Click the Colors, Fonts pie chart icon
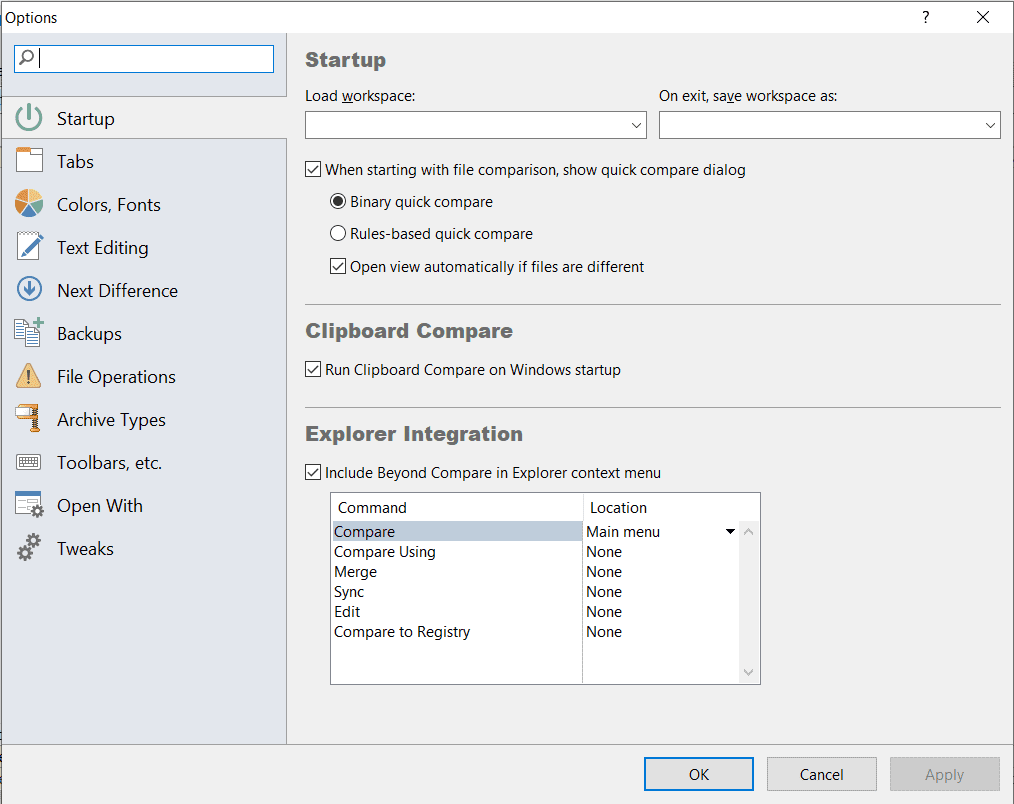This screenshot has height=804, width=1014. 29,204
